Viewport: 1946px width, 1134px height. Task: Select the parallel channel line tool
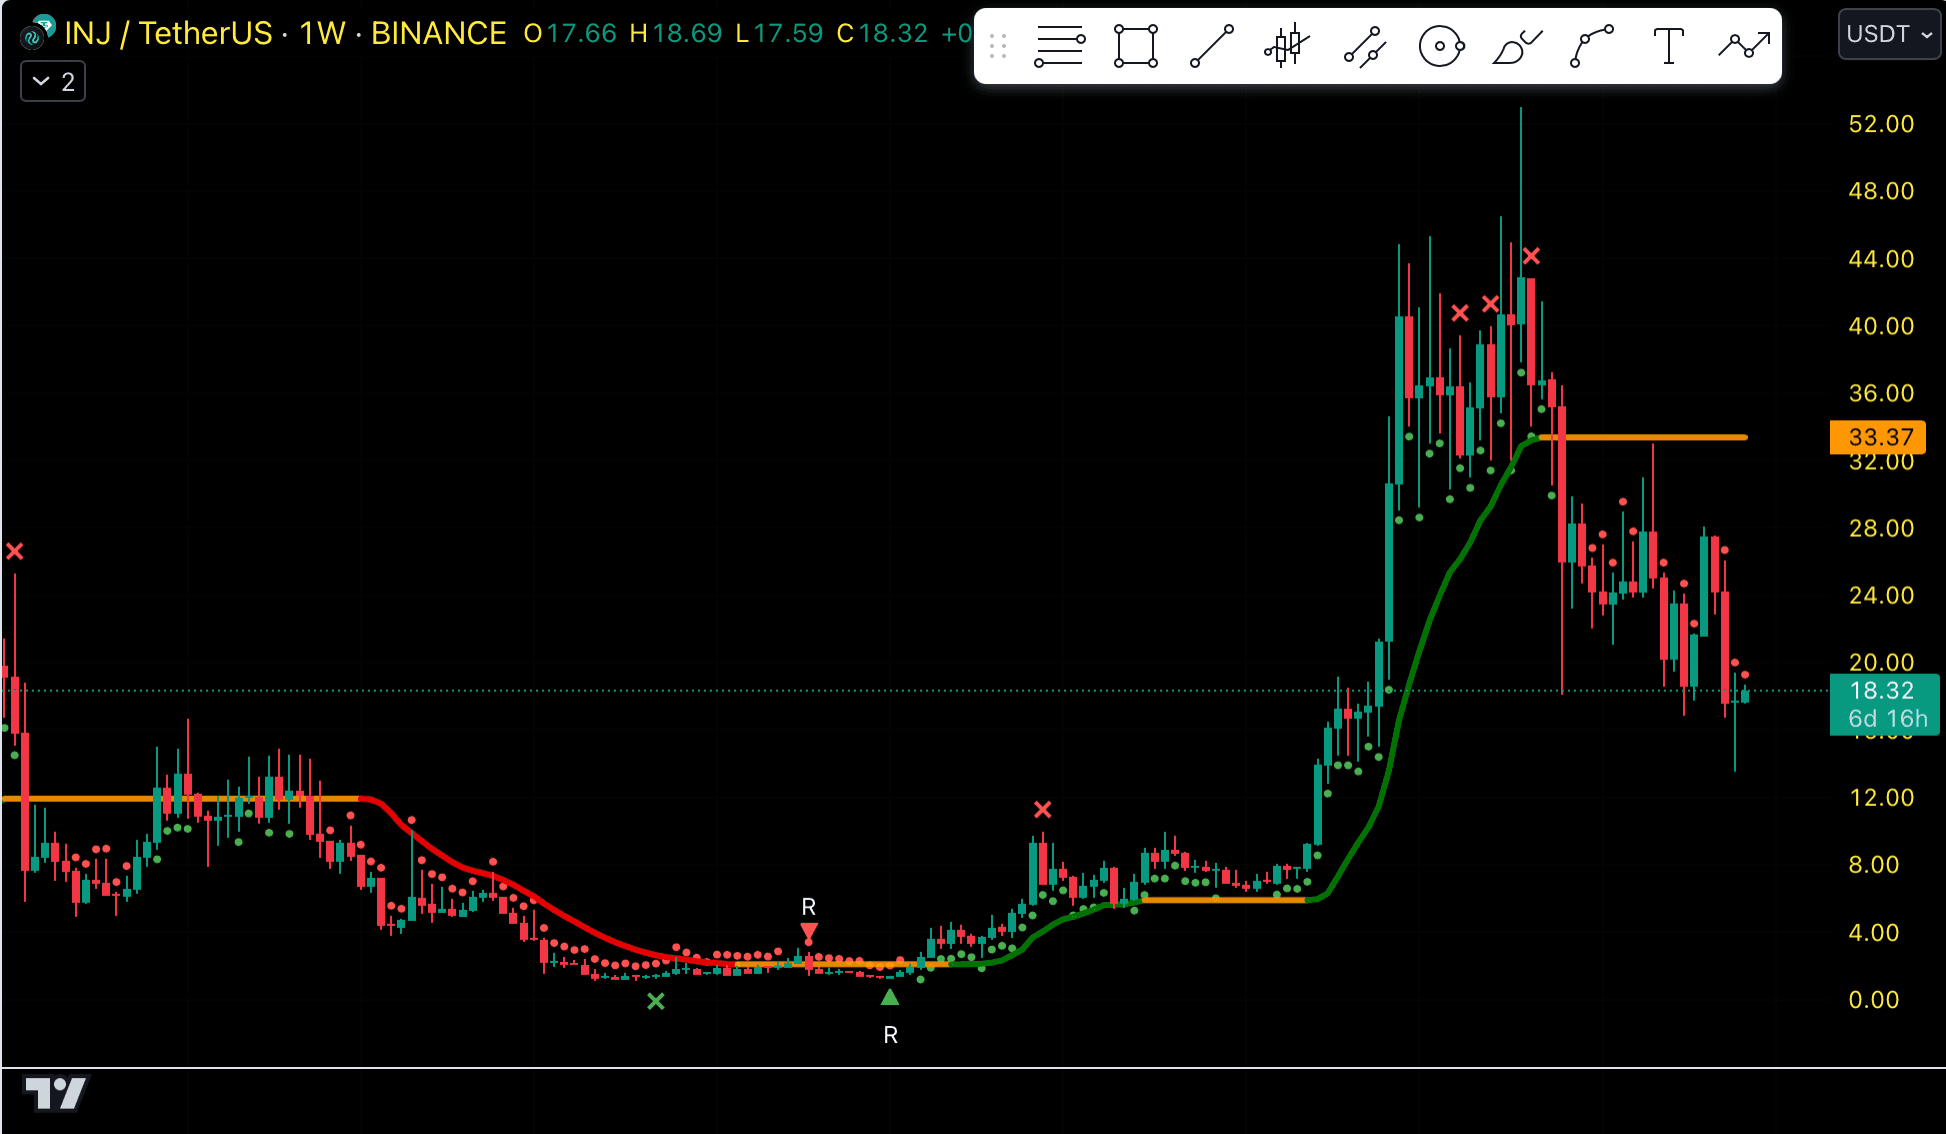[x=1364, y=46]
